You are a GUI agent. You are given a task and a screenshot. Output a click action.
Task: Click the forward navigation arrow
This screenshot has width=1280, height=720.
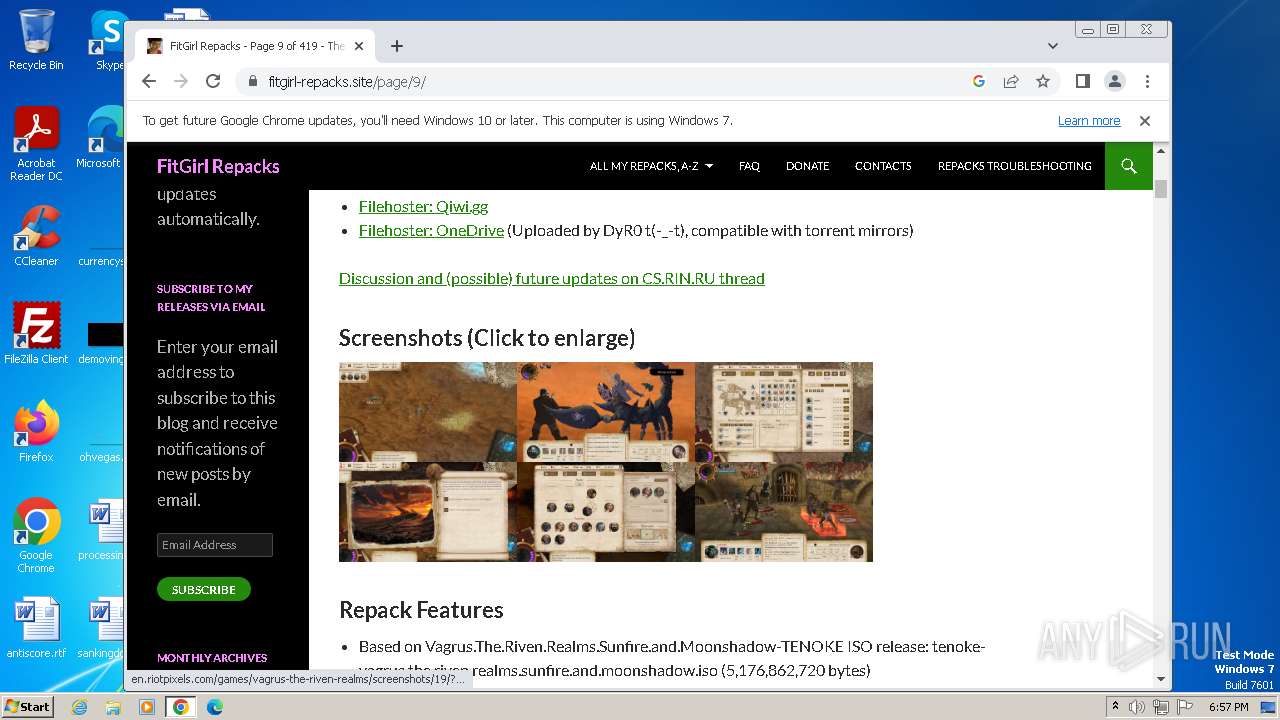(181, 81)
